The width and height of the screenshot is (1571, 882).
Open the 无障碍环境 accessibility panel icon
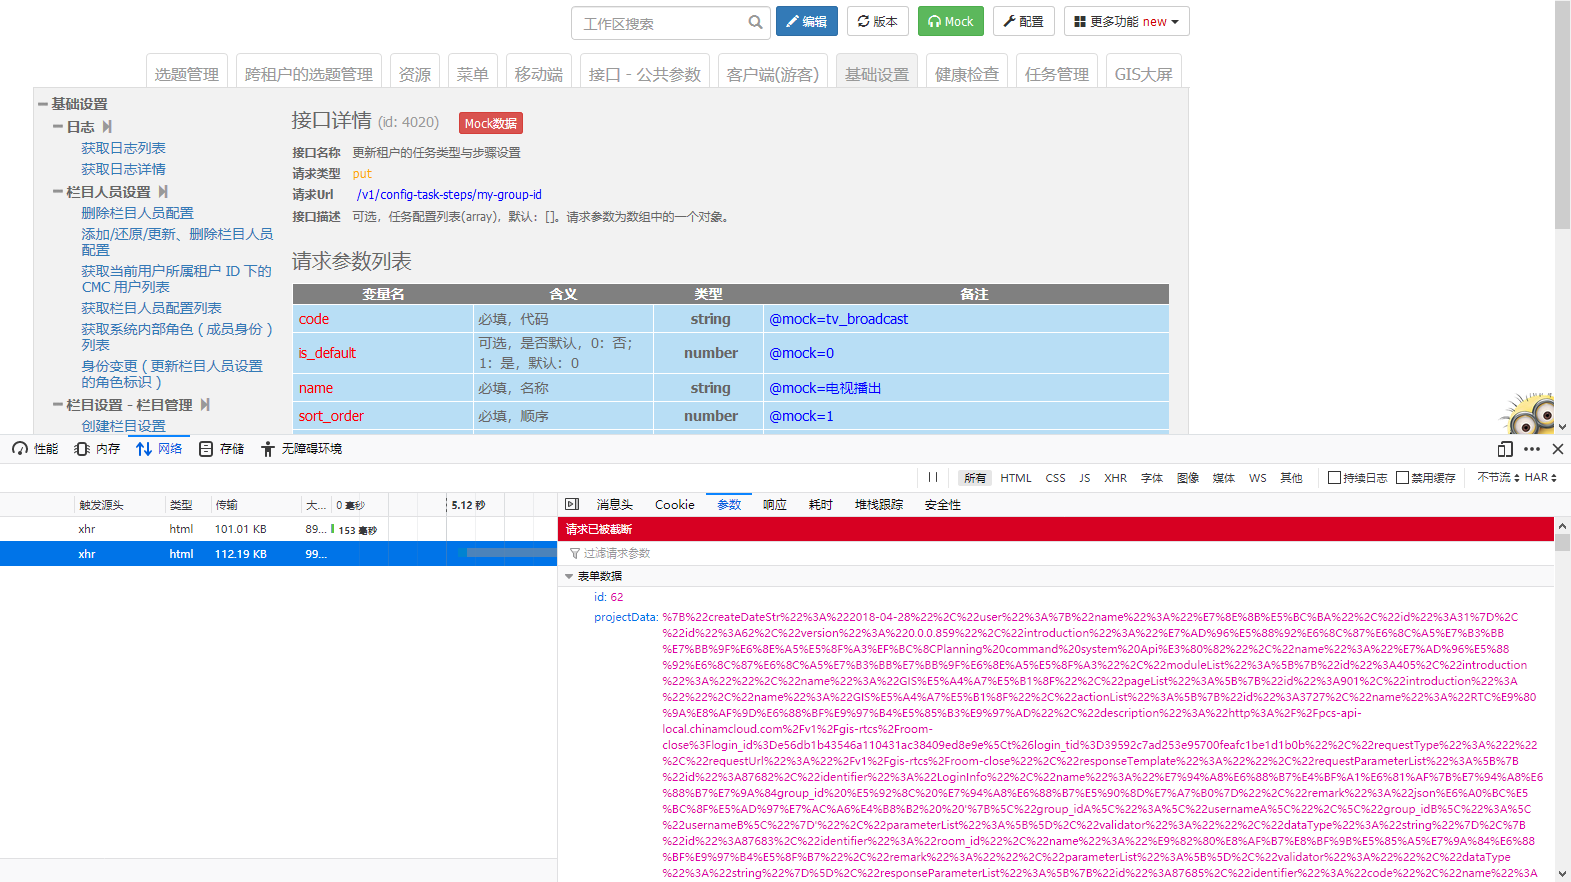tap(268, 449)
